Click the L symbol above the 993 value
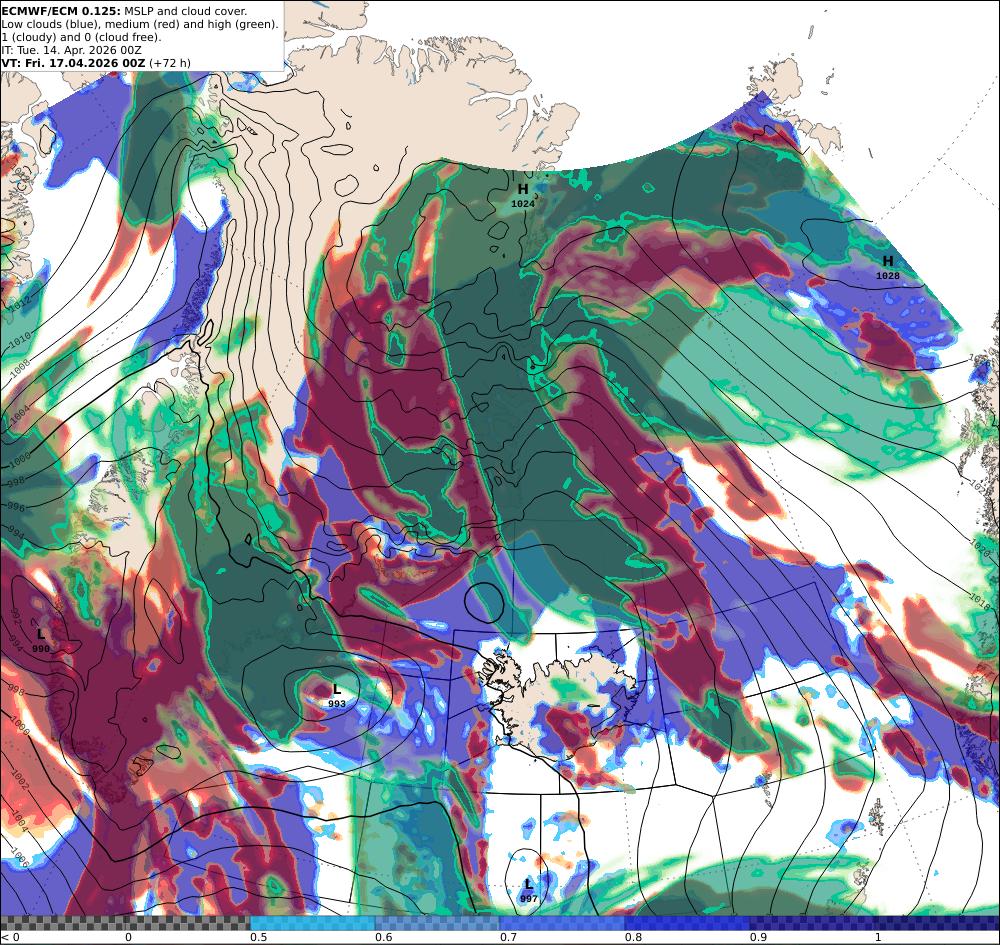1000x945 pixels. pyautogui.click(x=337, y=689)
